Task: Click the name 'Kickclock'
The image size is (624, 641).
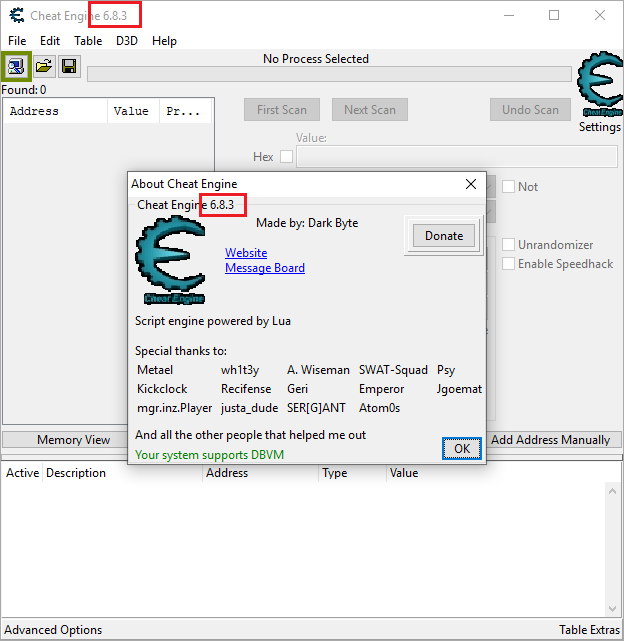Action: point(162,389)
